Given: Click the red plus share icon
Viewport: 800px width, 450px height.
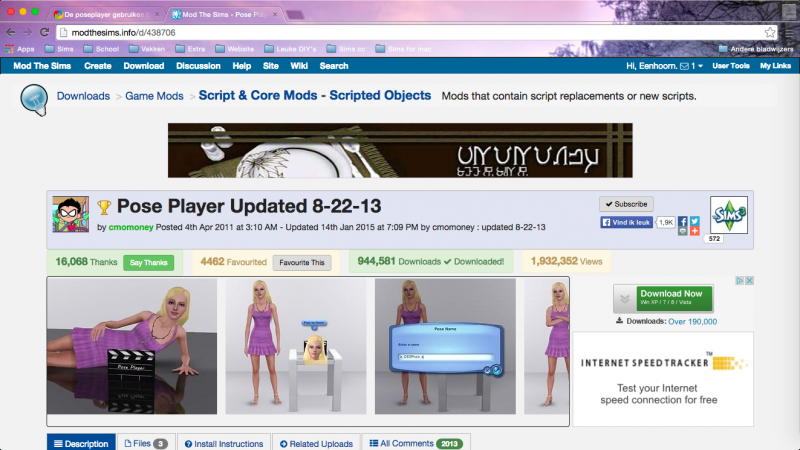Looking at the screenshot, I should point(695,231).
